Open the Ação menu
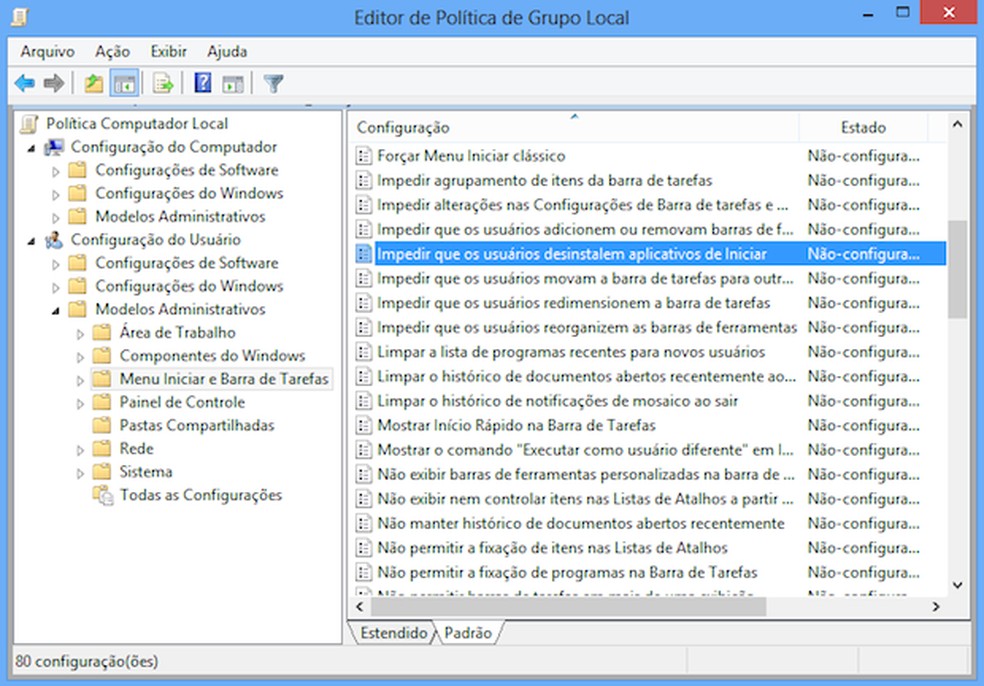984x686 pixels. (x=111, y=51)
